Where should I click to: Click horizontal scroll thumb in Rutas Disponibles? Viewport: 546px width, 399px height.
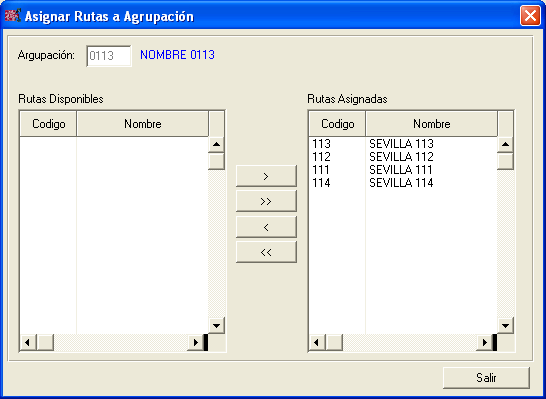point(45,343)
